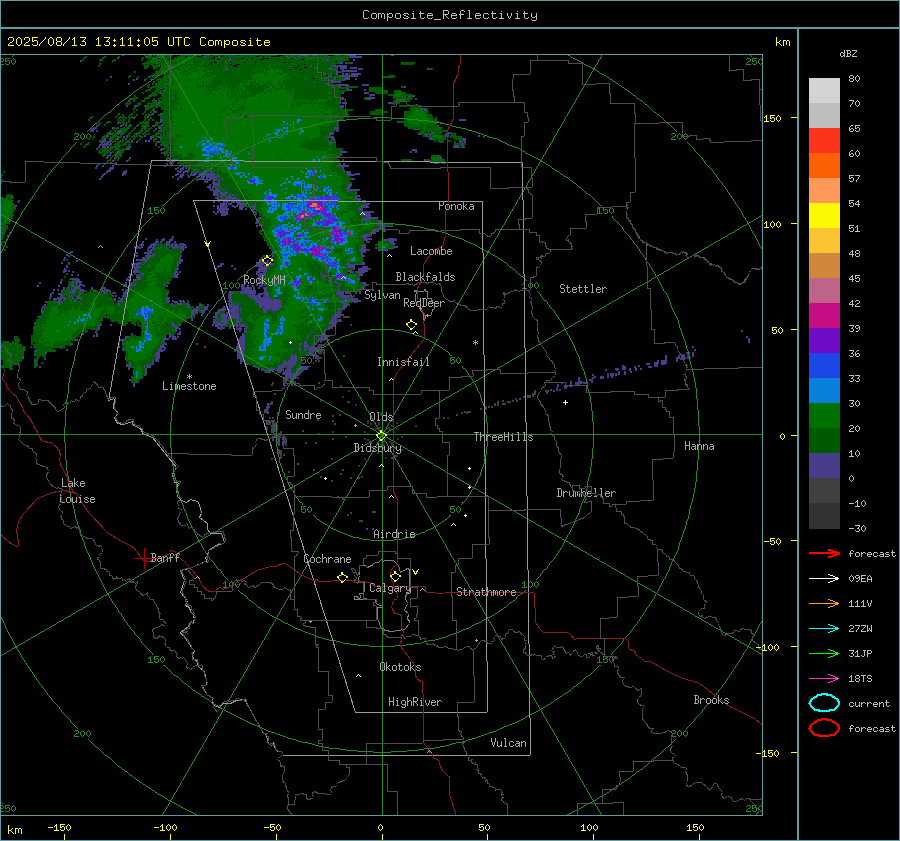Click the -100 tick on bottom km axis
Image resolution: width=900 pixels, height=841 pixels.
click(x=165, y=828)
